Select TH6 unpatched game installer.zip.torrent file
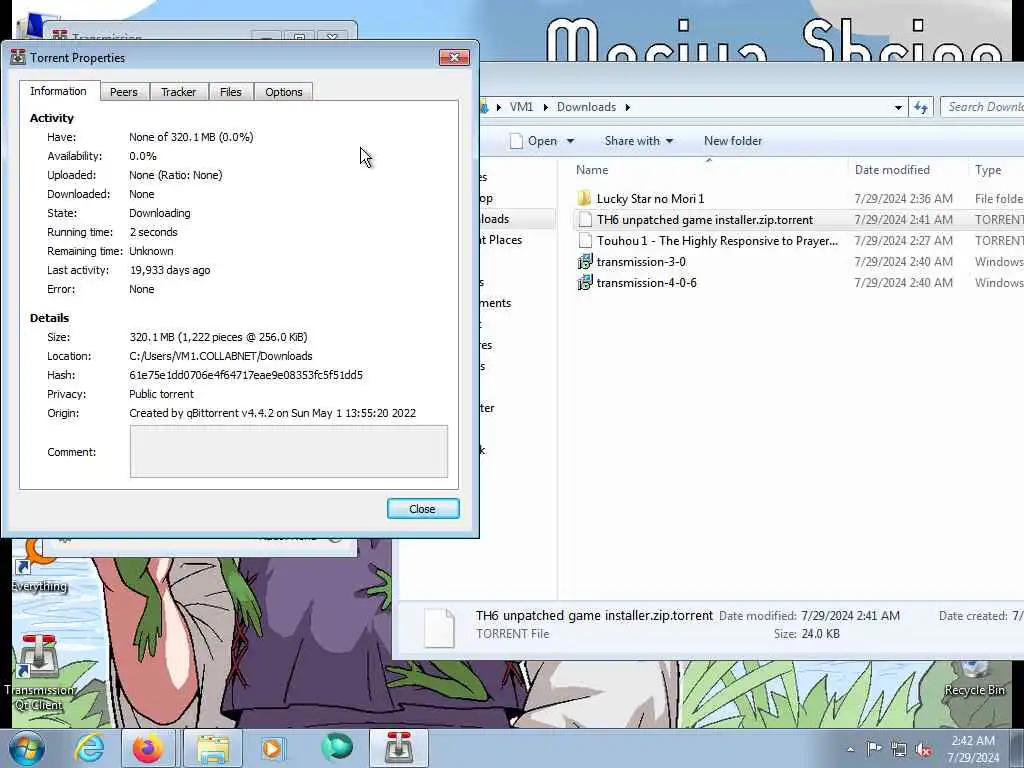1024x768 pixels. coord(705,219)
